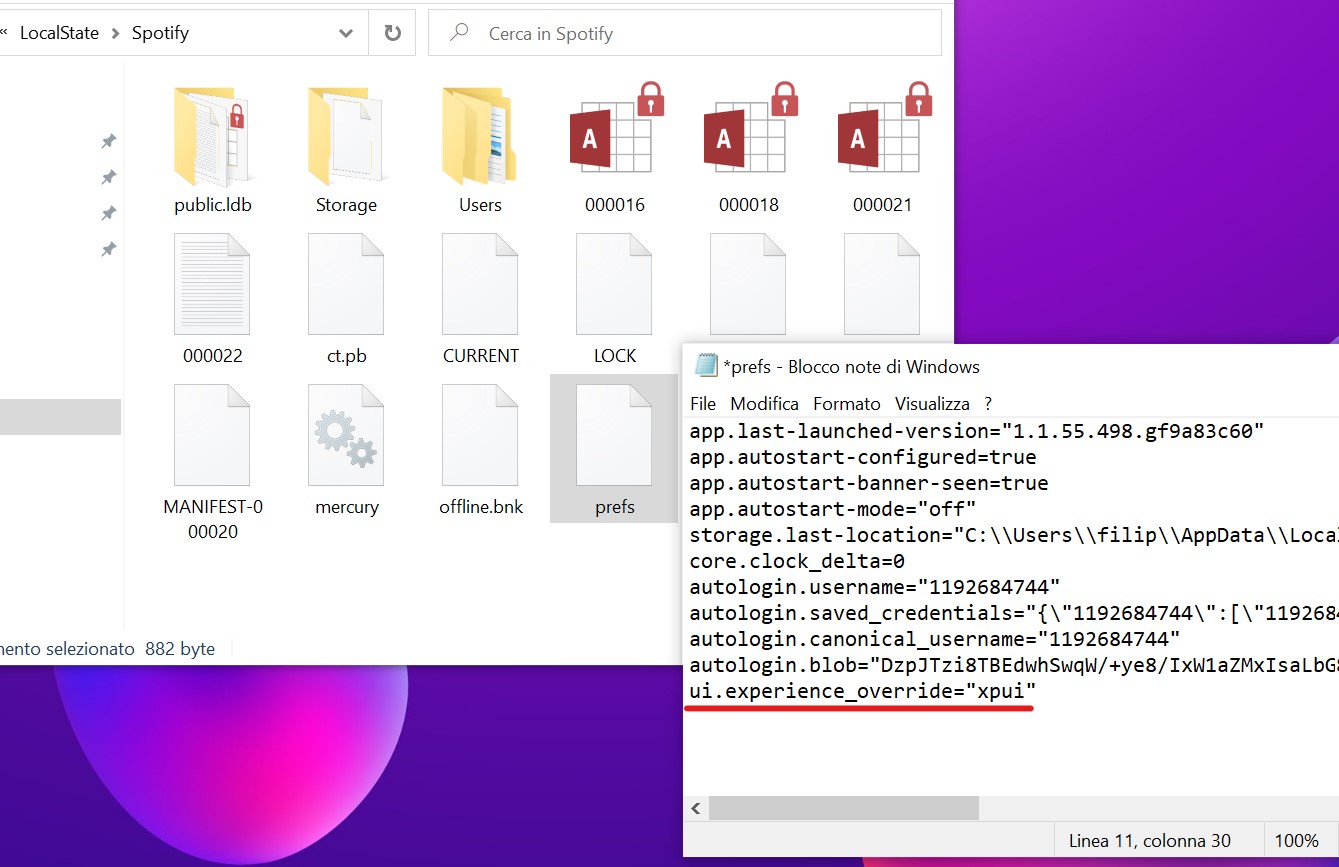Click the LocalState breadcrumb

tap(59, 33)
